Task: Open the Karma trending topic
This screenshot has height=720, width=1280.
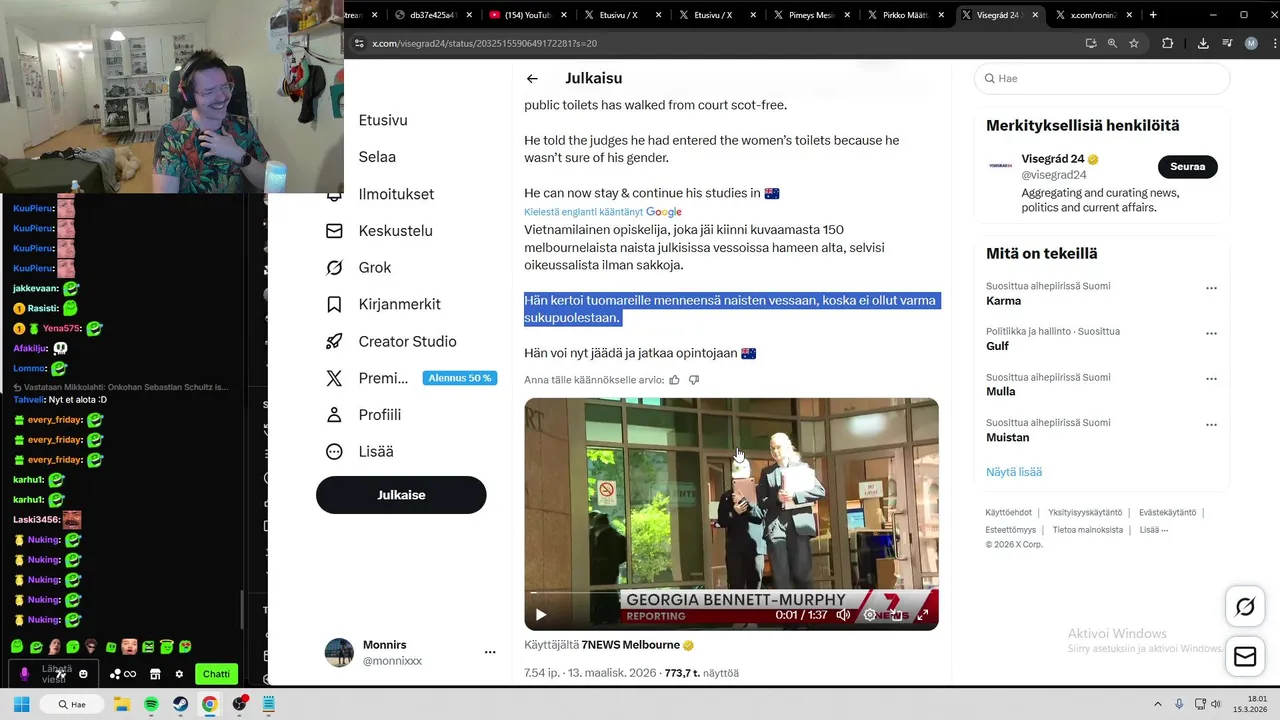Action: (x=1003, y=301)
